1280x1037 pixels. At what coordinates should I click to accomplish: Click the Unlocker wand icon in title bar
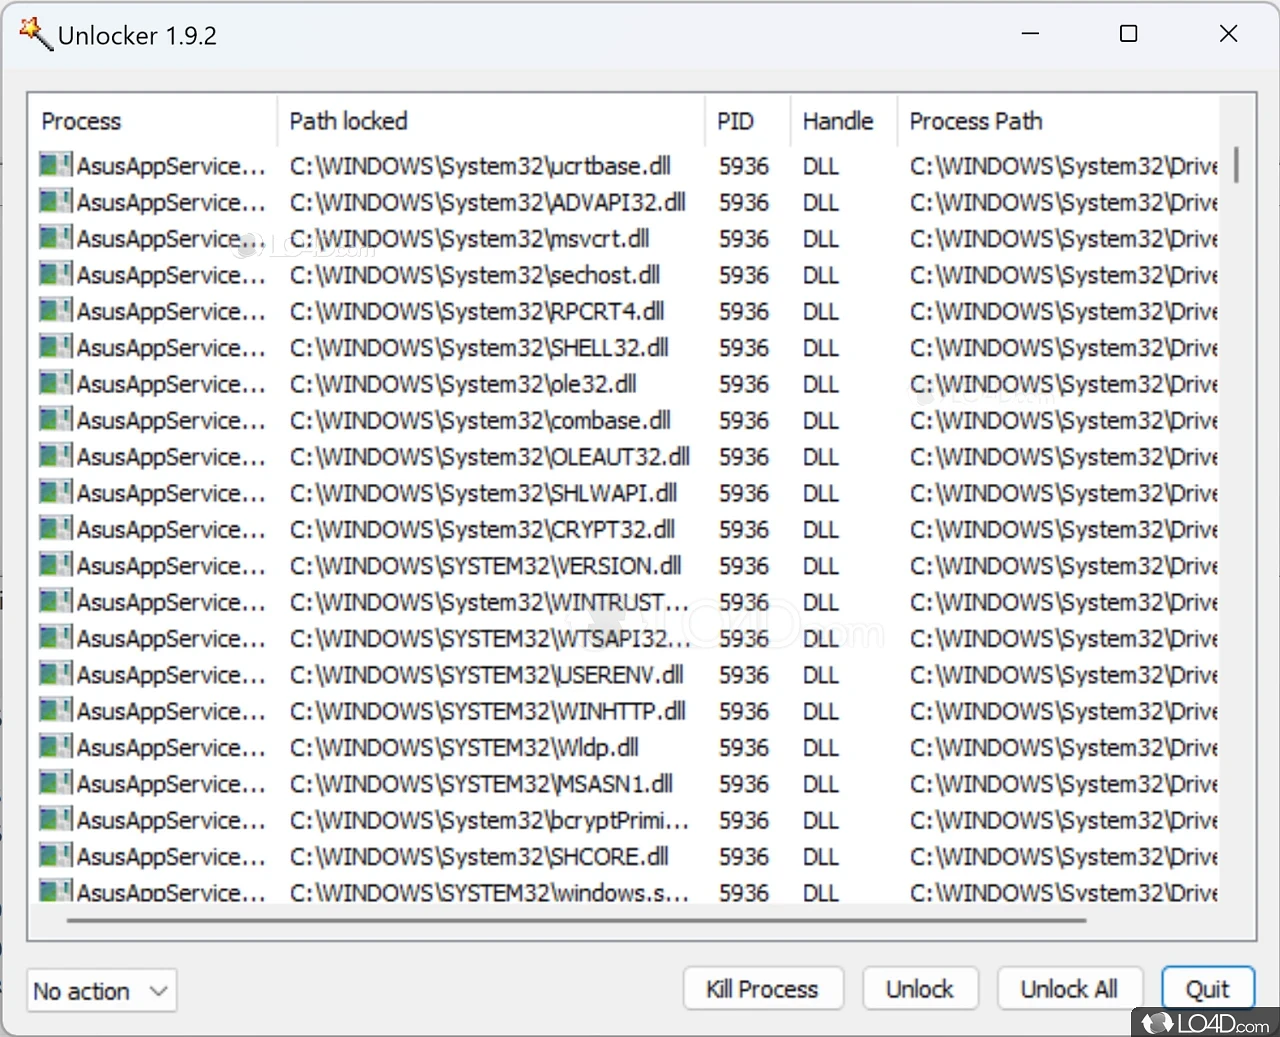point(35,34)
